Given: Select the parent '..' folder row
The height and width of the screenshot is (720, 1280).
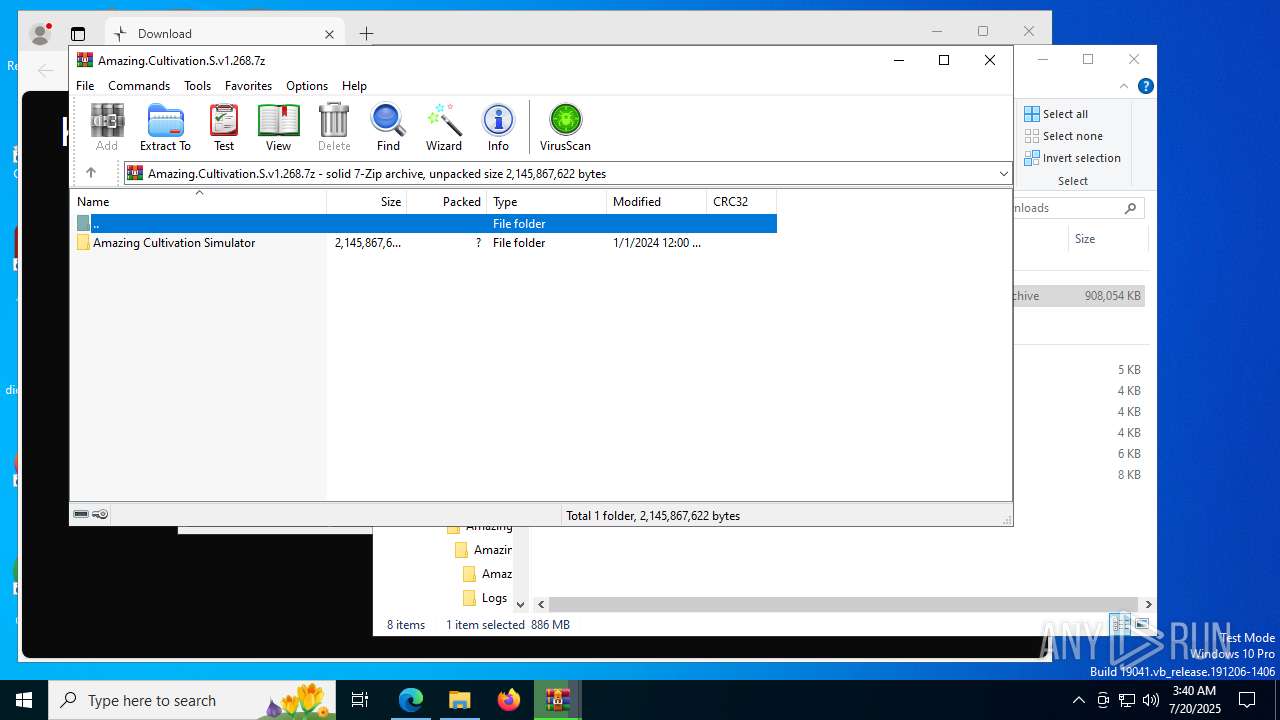Looking at the screenshot, I should click(424, 224).
